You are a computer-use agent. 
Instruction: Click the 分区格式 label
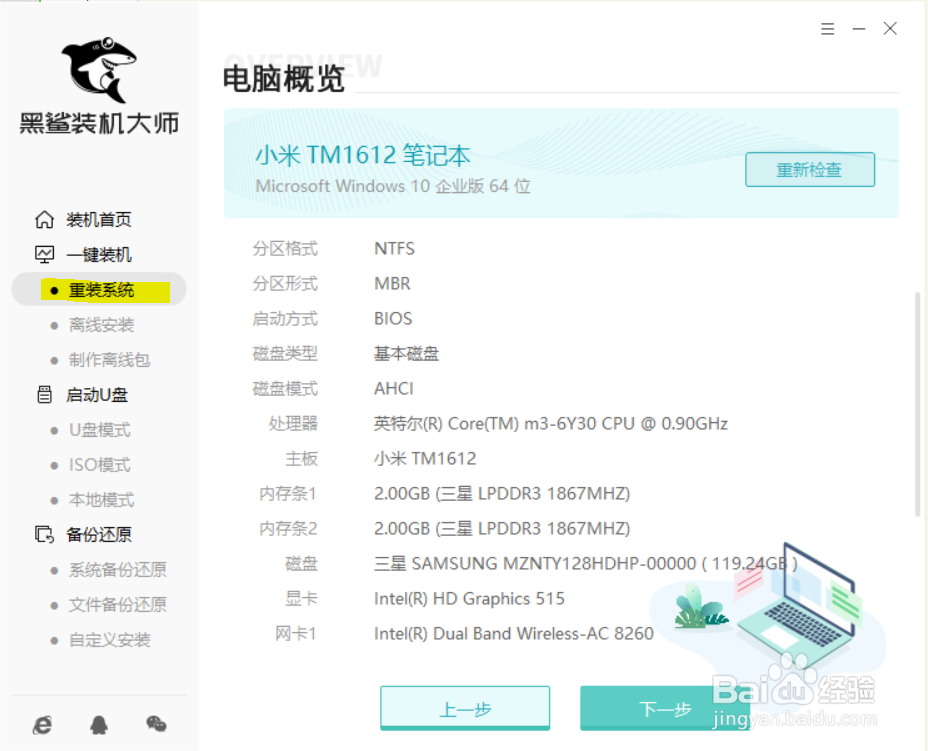point(285,249)
